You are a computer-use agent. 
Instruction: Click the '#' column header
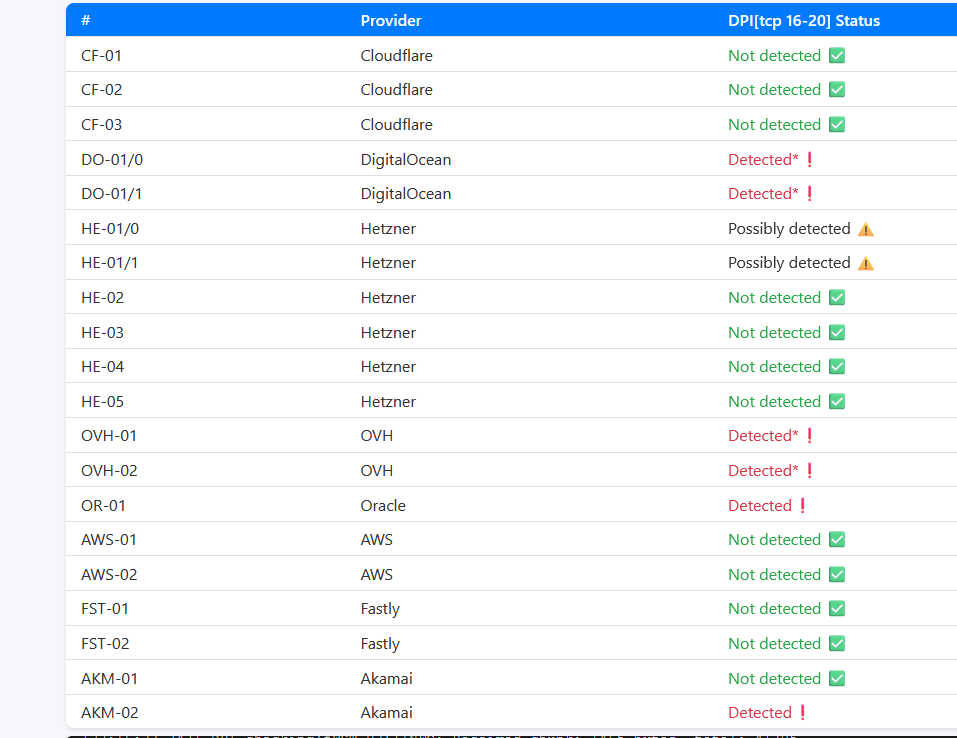[86, 21]
